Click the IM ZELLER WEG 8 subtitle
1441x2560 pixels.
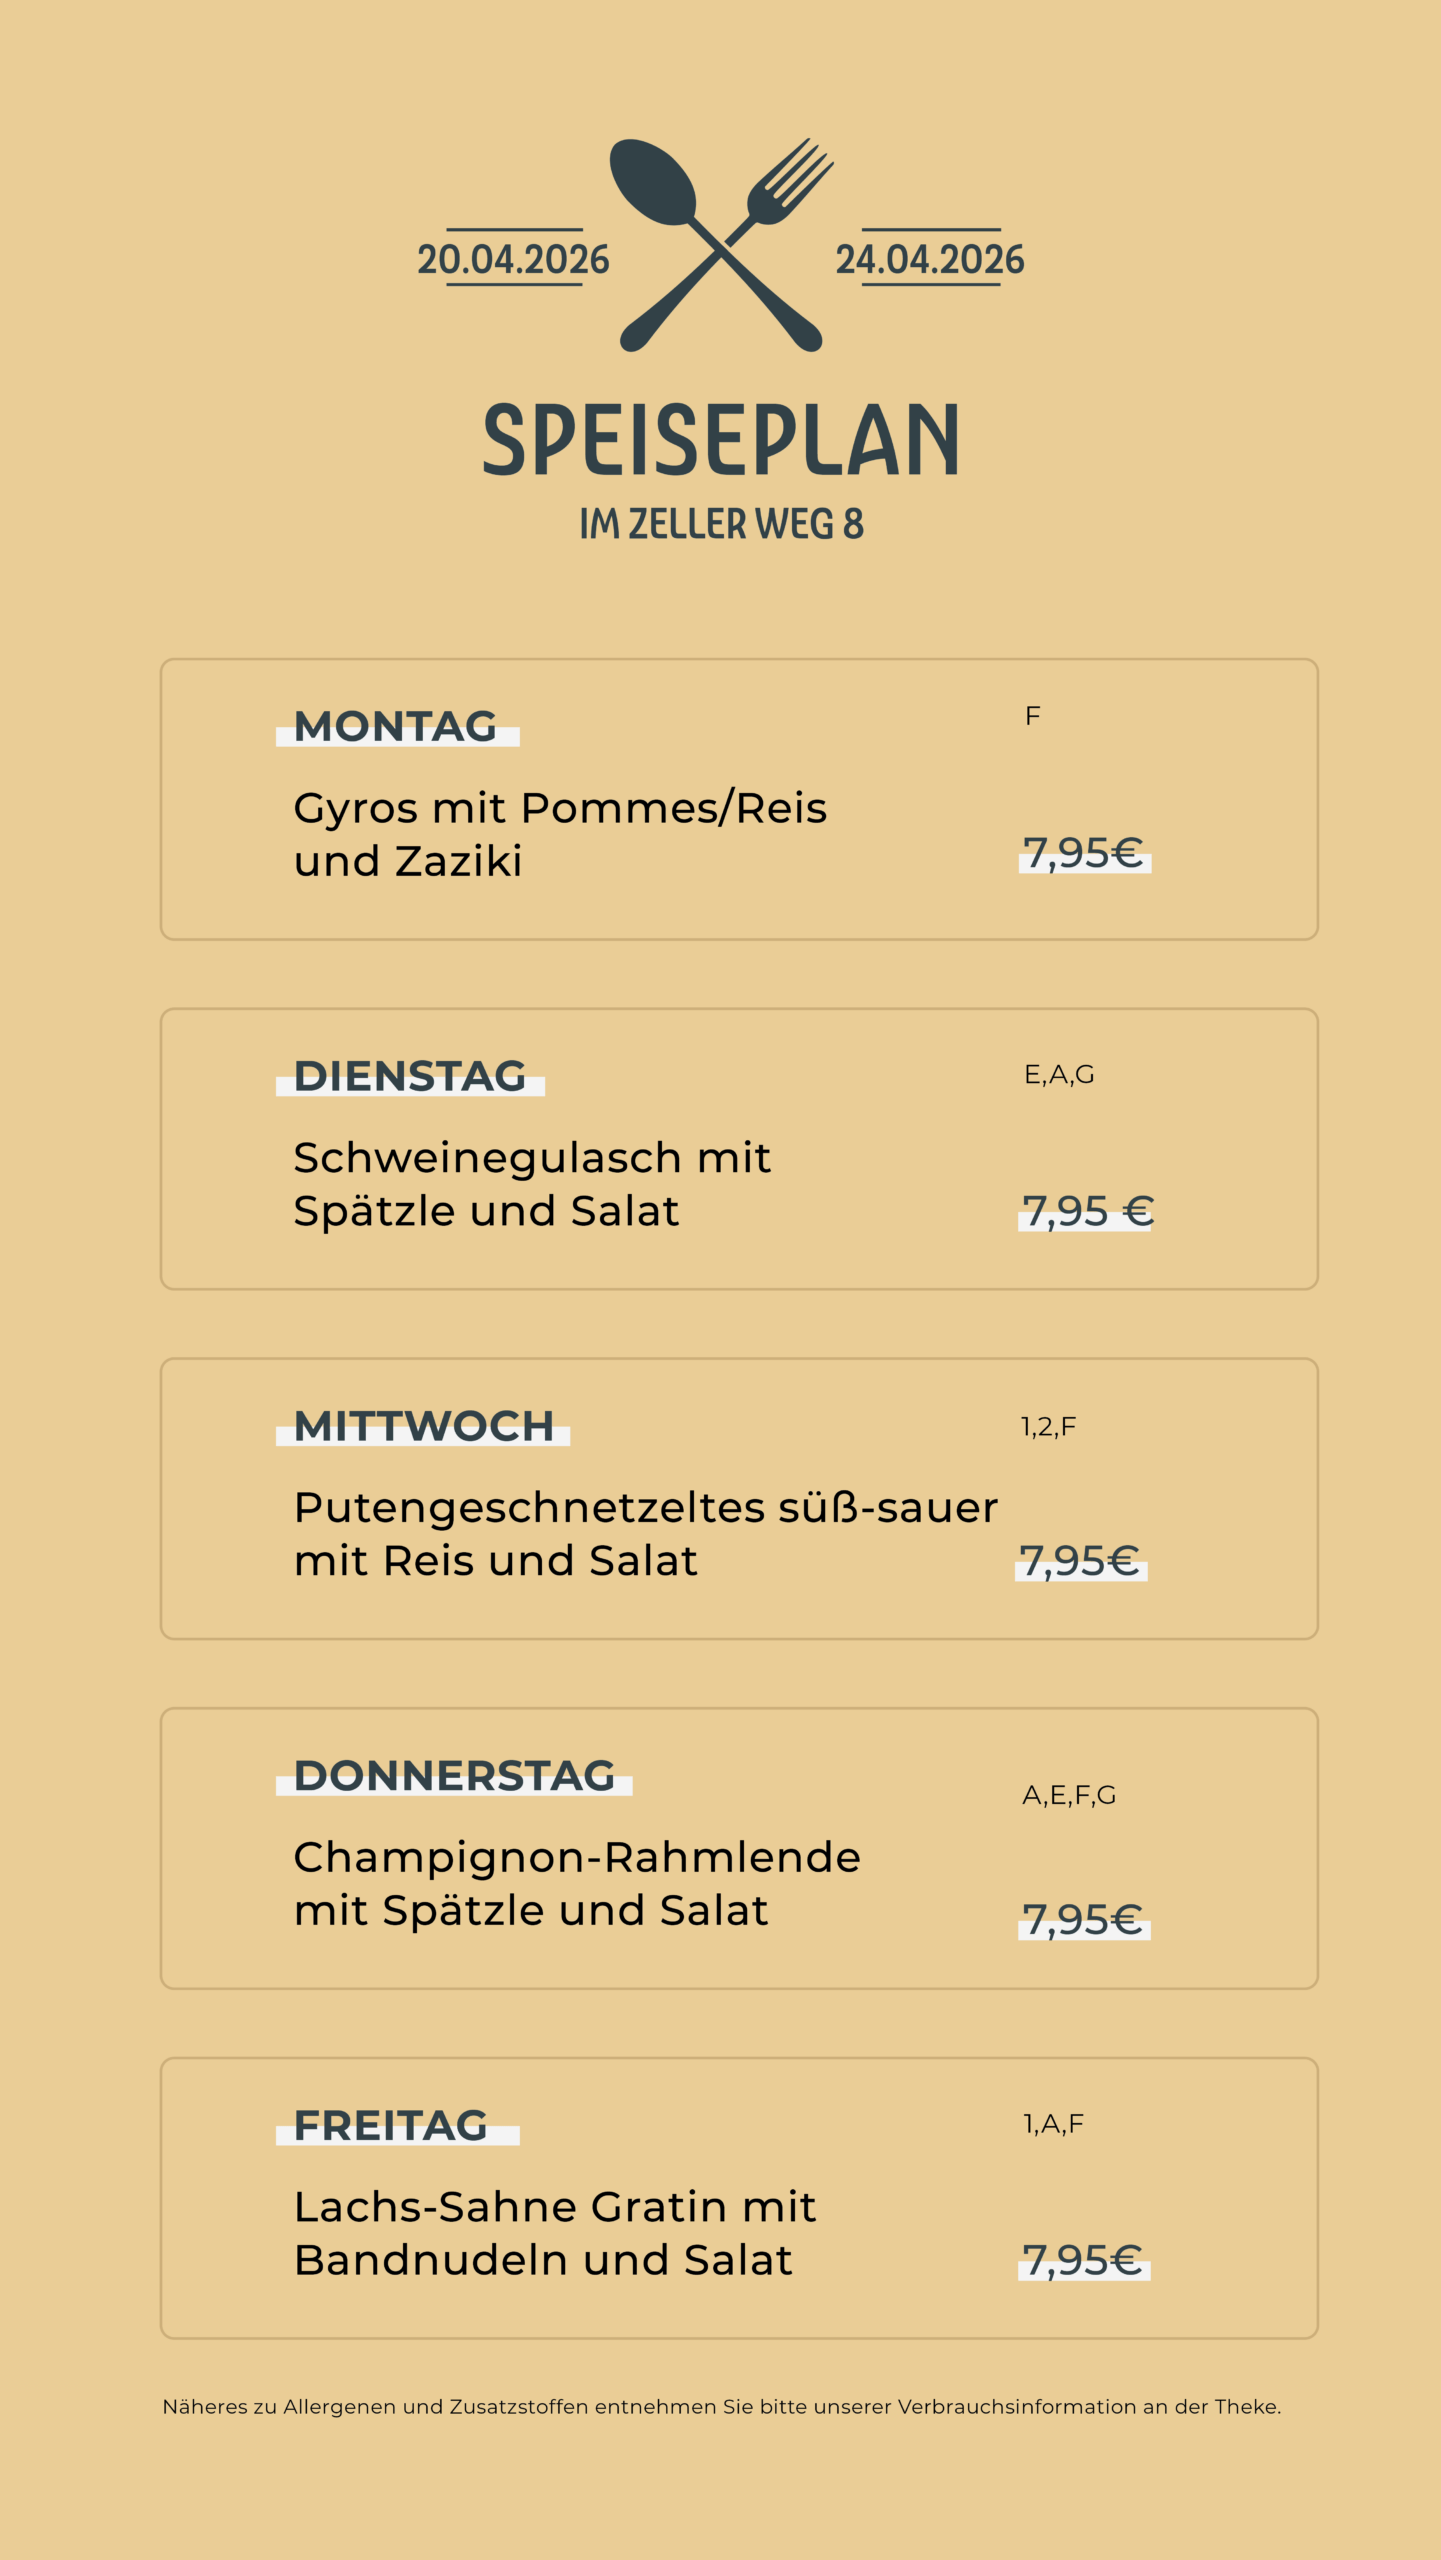(x=721, y=524)
